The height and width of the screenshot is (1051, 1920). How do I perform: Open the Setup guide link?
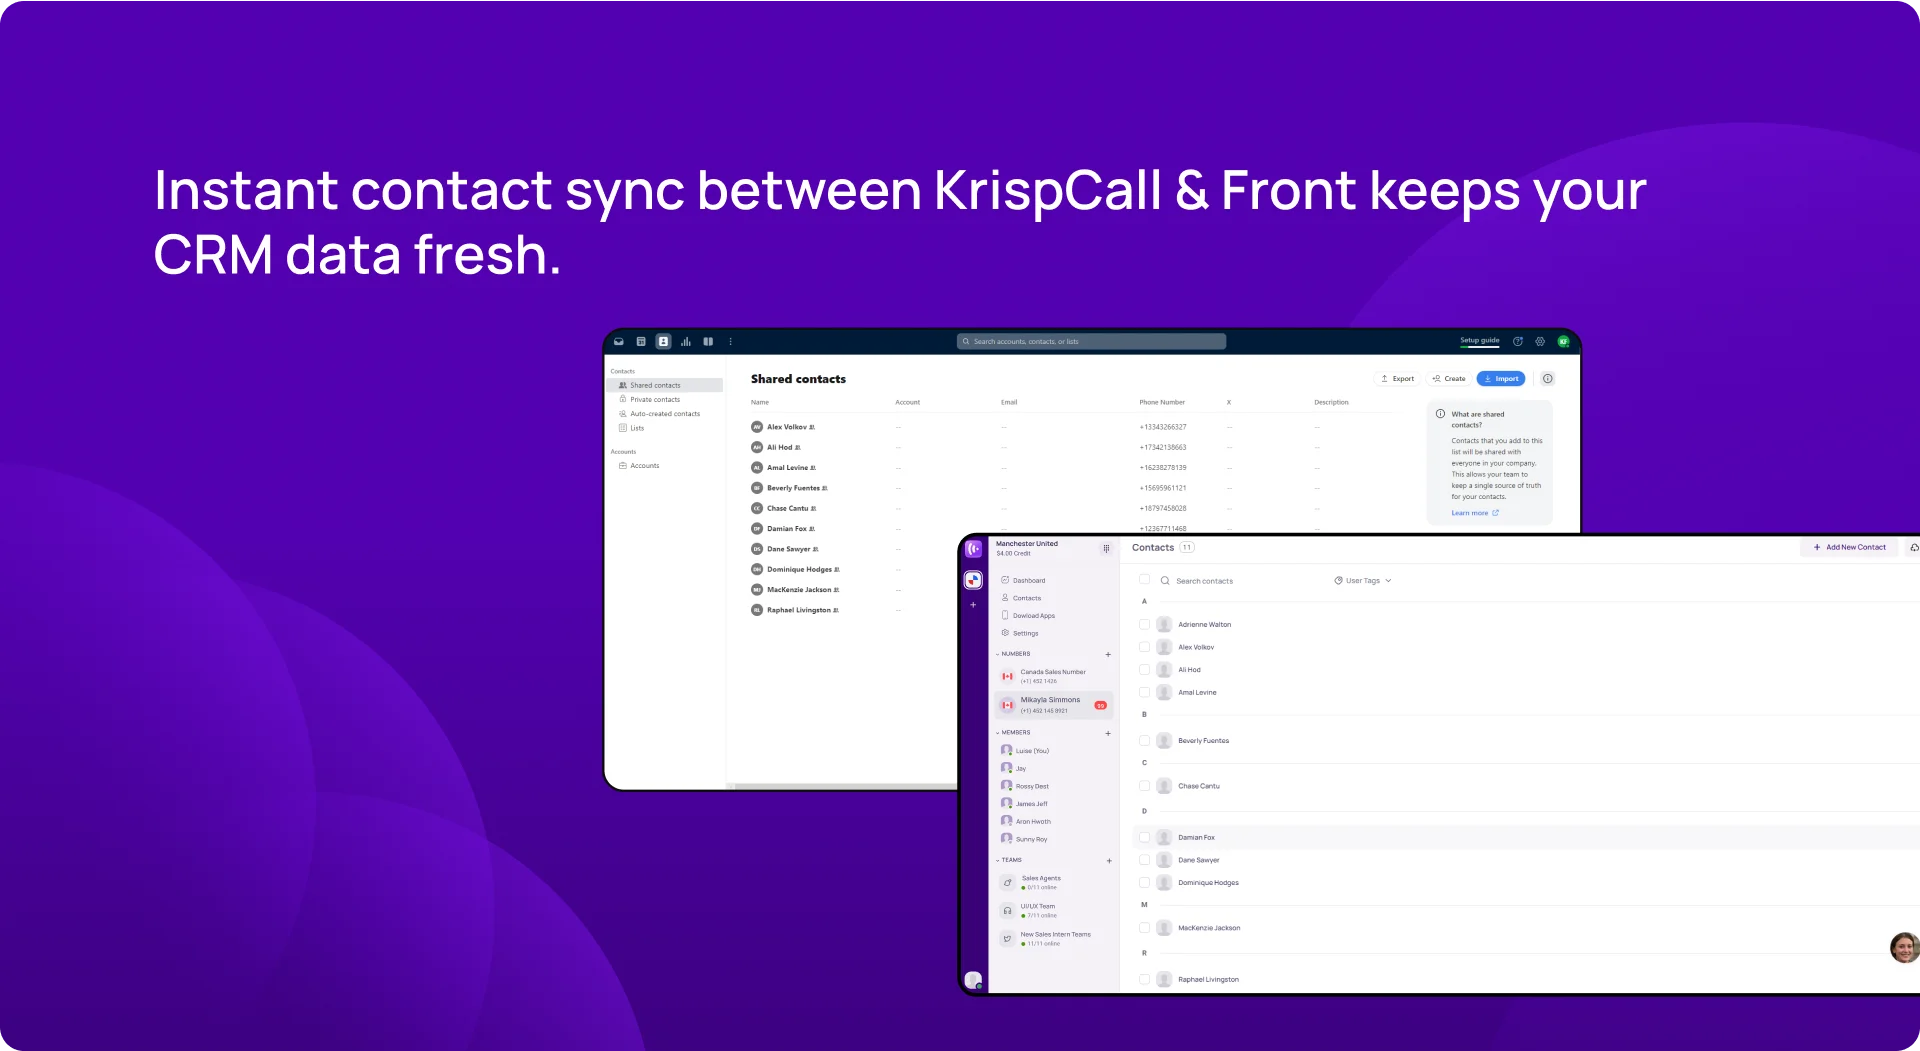pos(1479,341)
